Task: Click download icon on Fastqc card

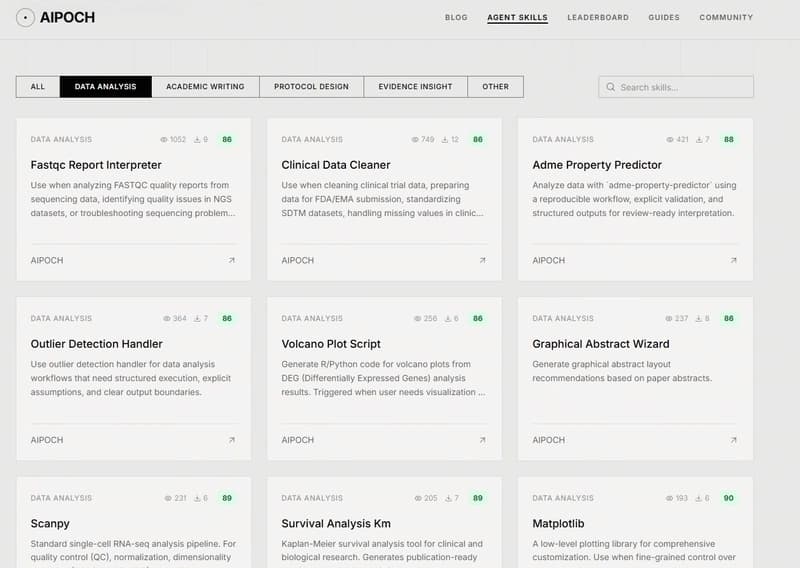Action: tap(197, 139)
